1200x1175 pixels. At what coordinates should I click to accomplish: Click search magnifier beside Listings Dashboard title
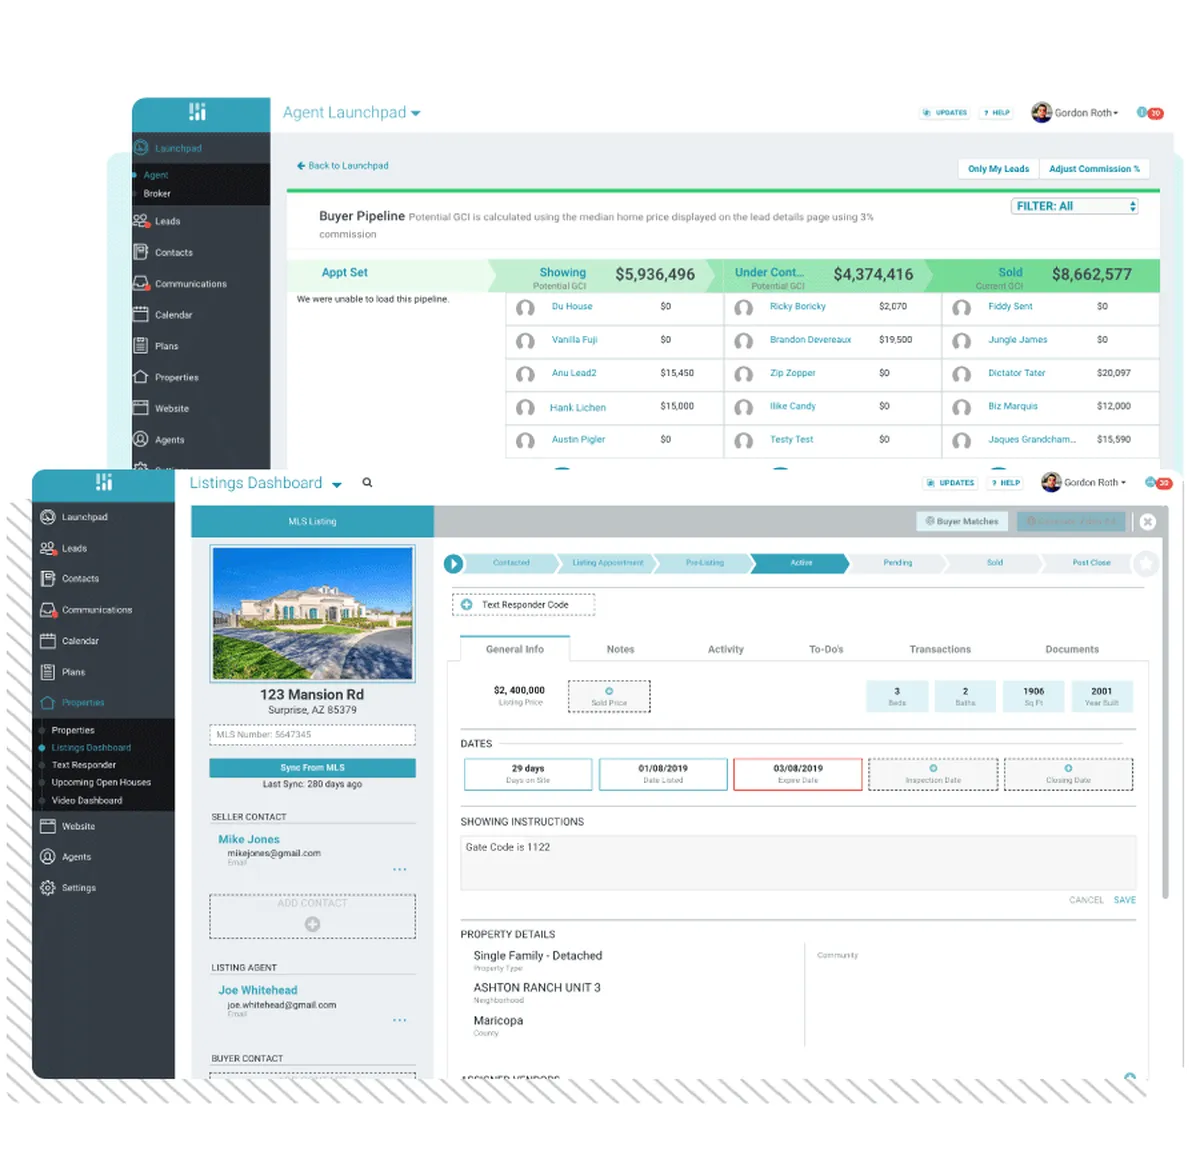[x=367, y=483]
